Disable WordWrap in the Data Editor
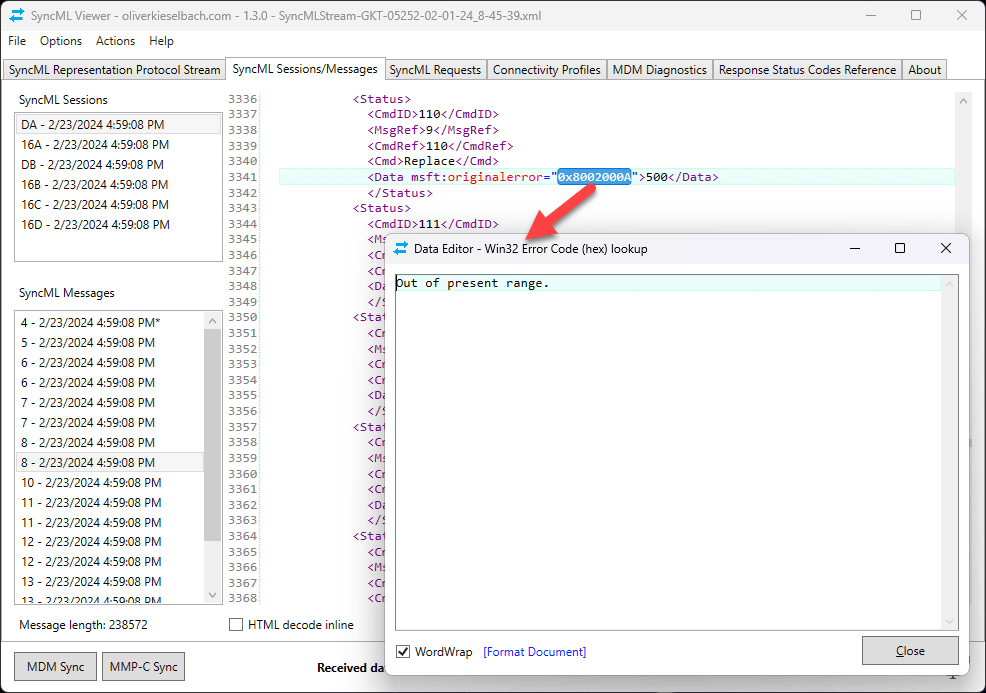986x693 pixels. click(401, 651)
